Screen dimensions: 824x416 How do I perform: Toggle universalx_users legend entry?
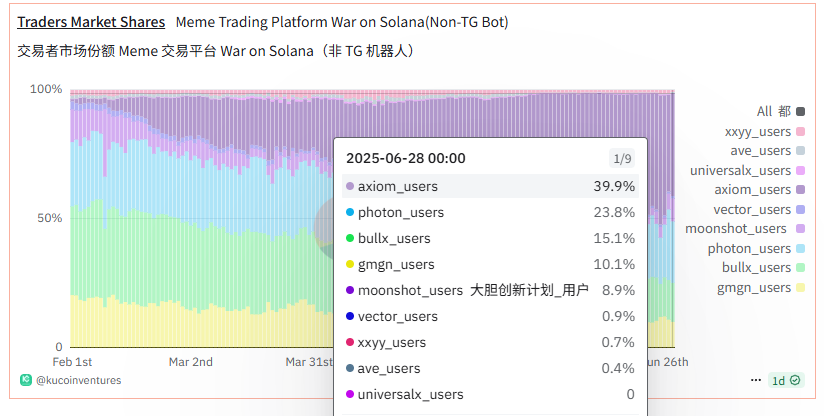(x=747, y=170)
